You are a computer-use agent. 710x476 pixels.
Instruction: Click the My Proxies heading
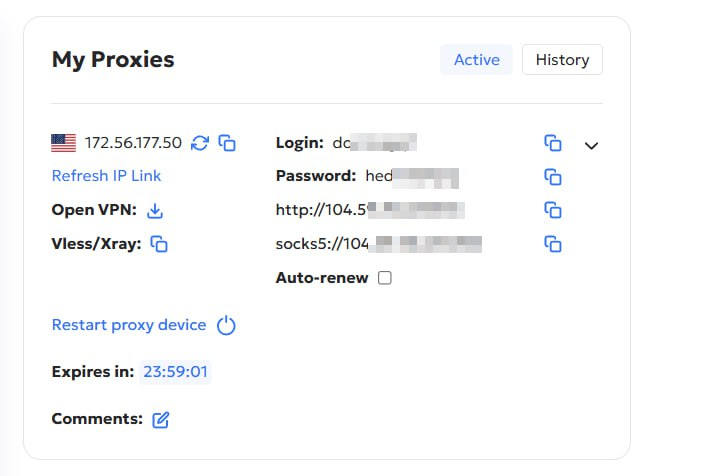pos(113,60)
